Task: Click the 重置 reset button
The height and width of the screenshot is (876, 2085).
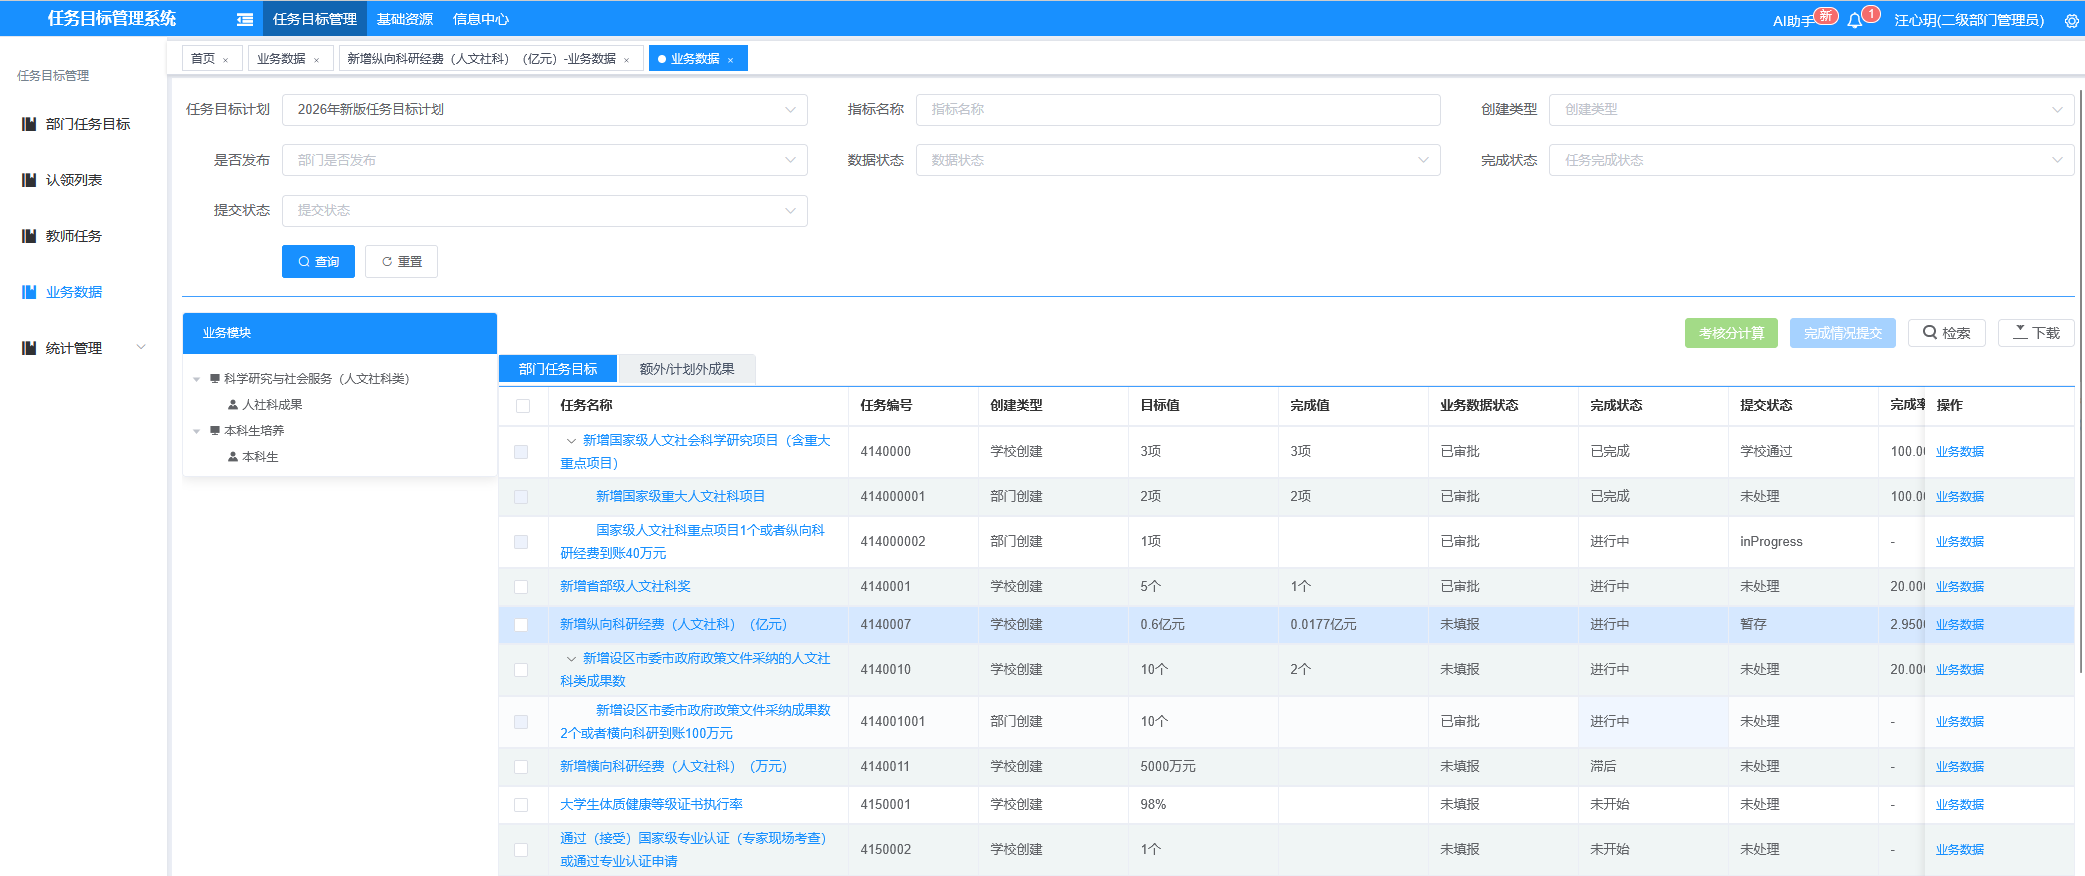Action: pos(401,262)
